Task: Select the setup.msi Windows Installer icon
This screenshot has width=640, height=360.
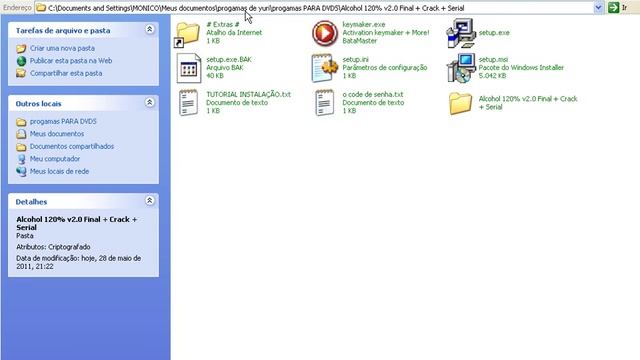Action: (x=461, y=68)
